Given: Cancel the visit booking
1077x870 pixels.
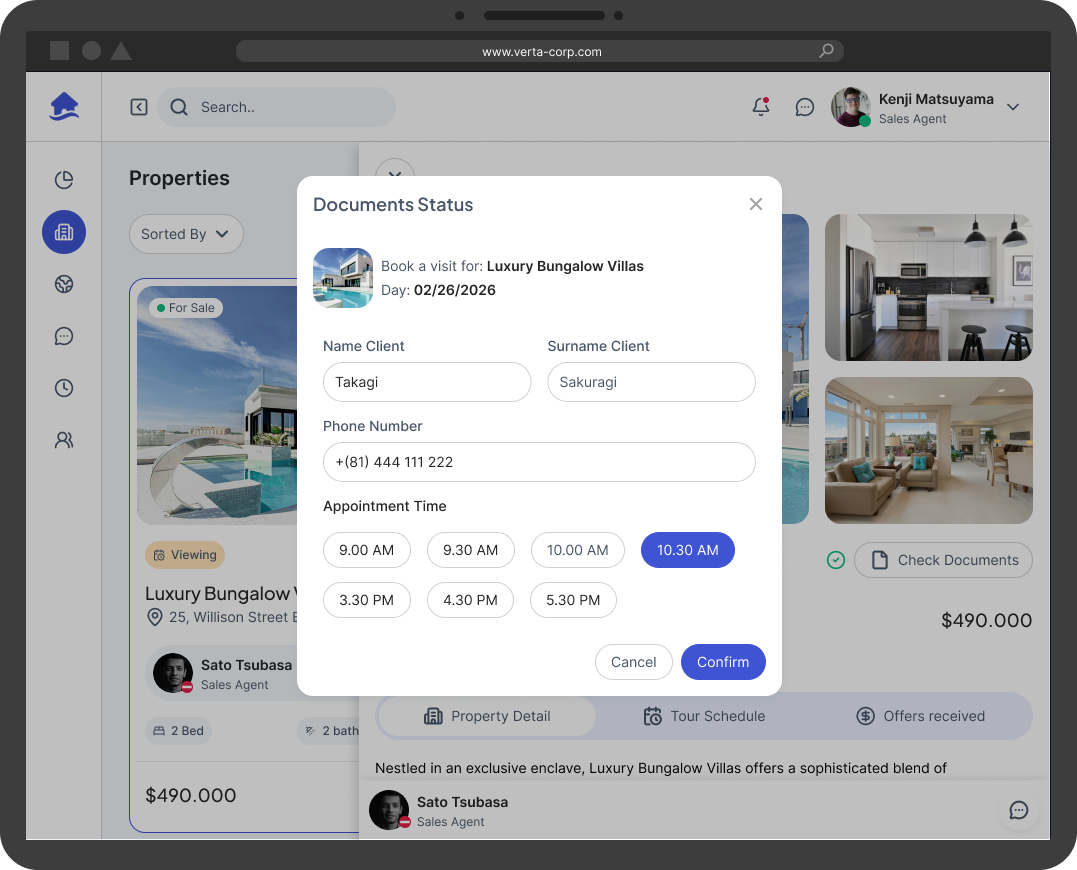Looking at the screenshot, I should (633, 662).
